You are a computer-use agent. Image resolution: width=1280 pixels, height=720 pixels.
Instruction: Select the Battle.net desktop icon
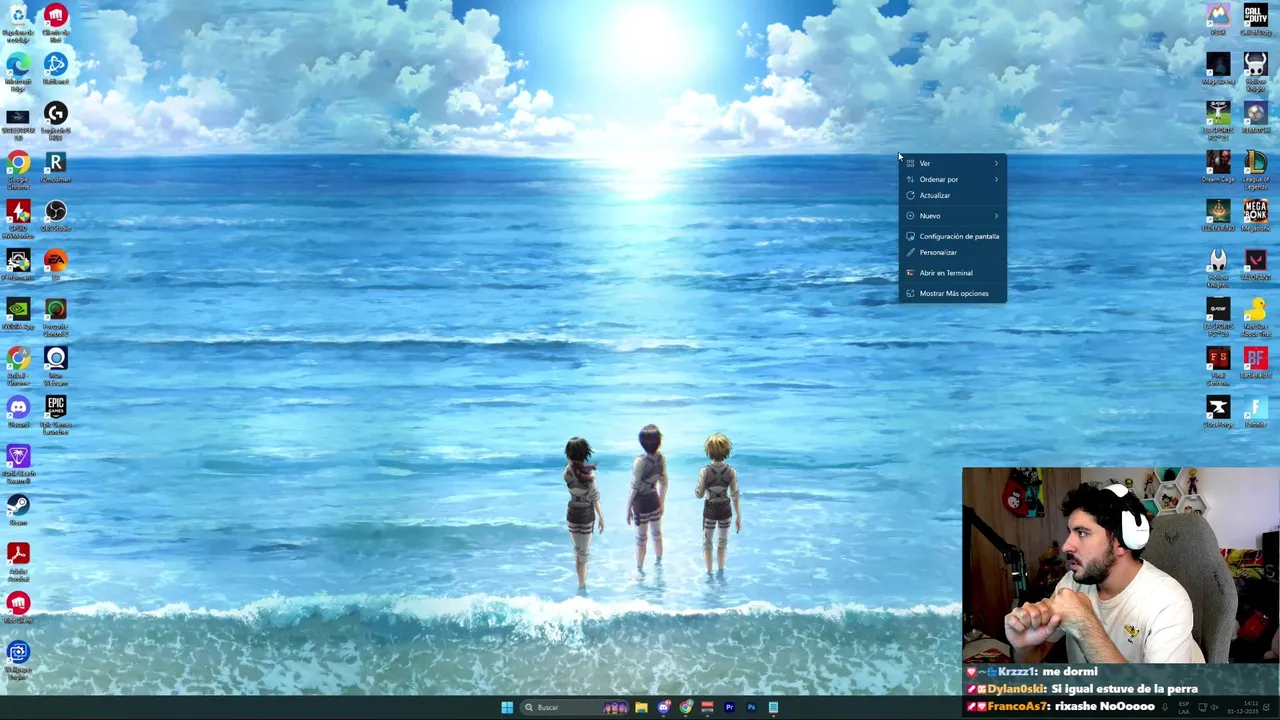point(56,70)
